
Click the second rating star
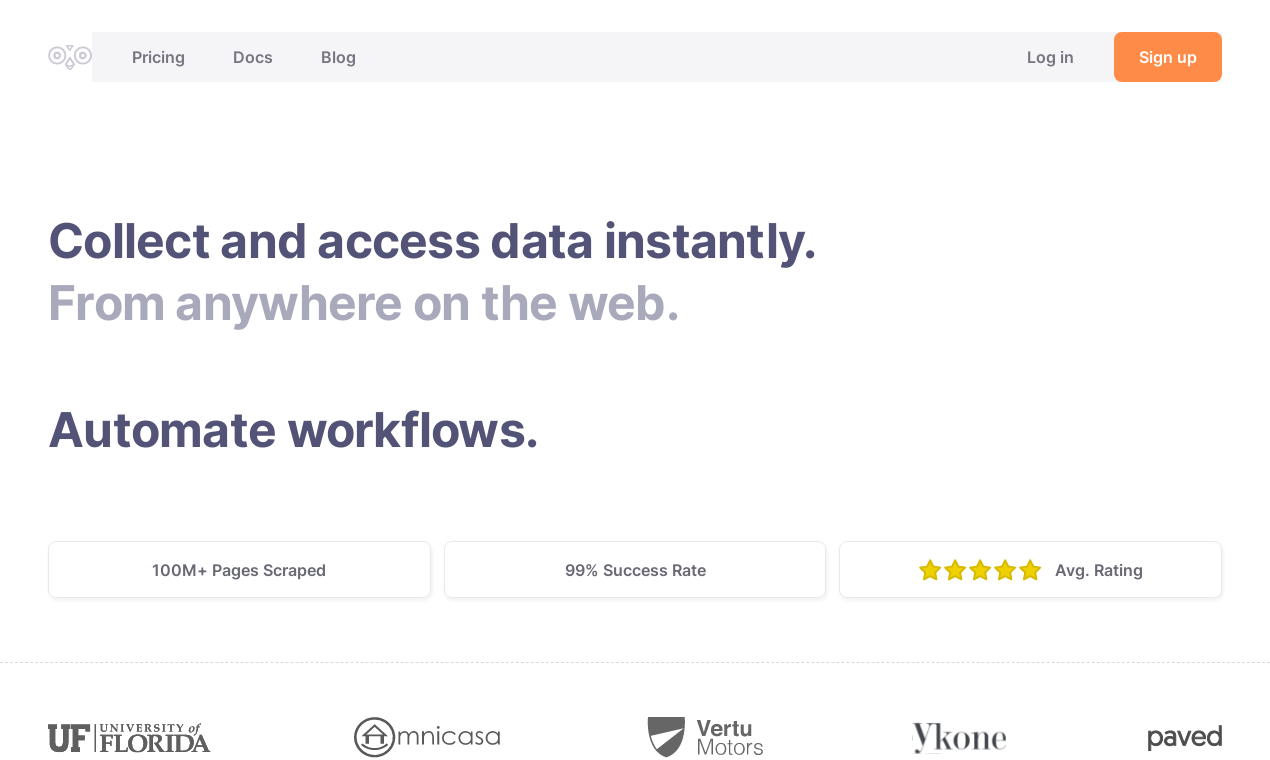pyautogui.click(x=954, y=570)
